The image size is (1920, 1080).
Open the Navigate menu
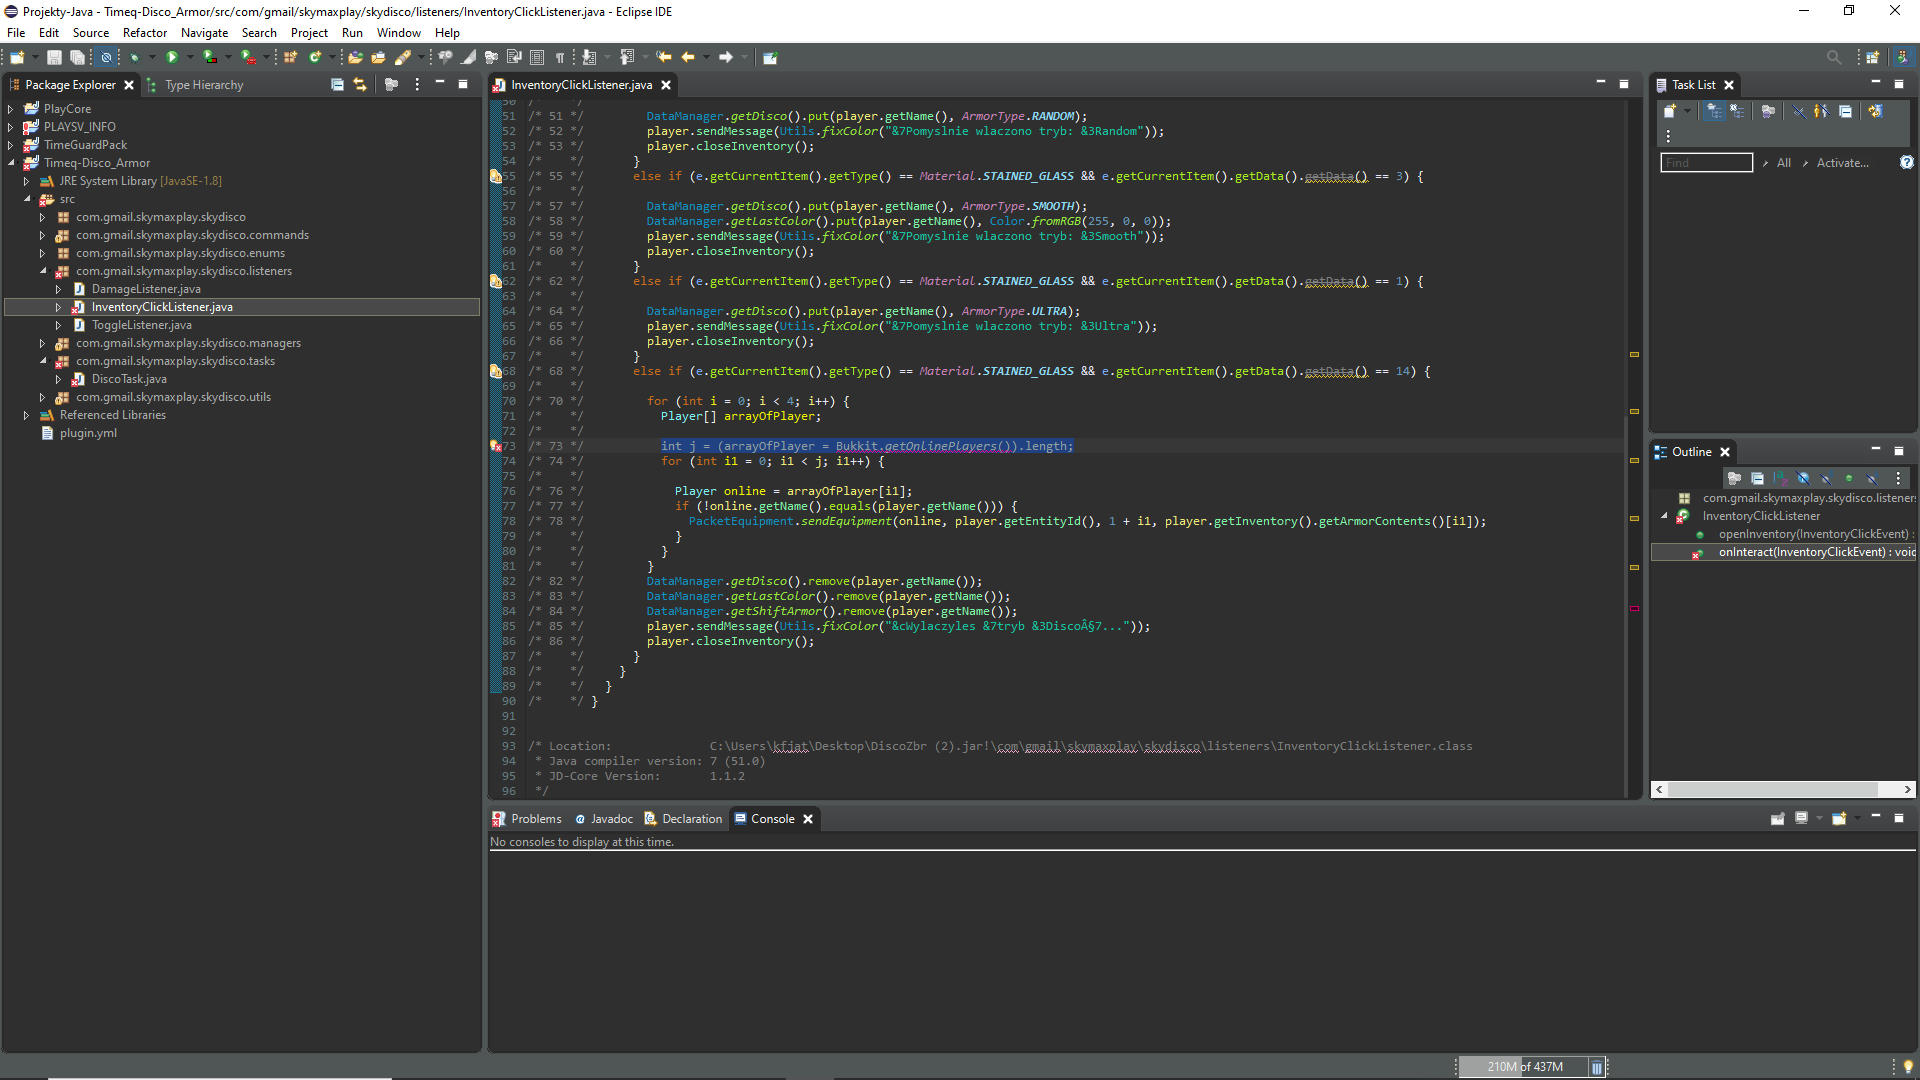204,32
